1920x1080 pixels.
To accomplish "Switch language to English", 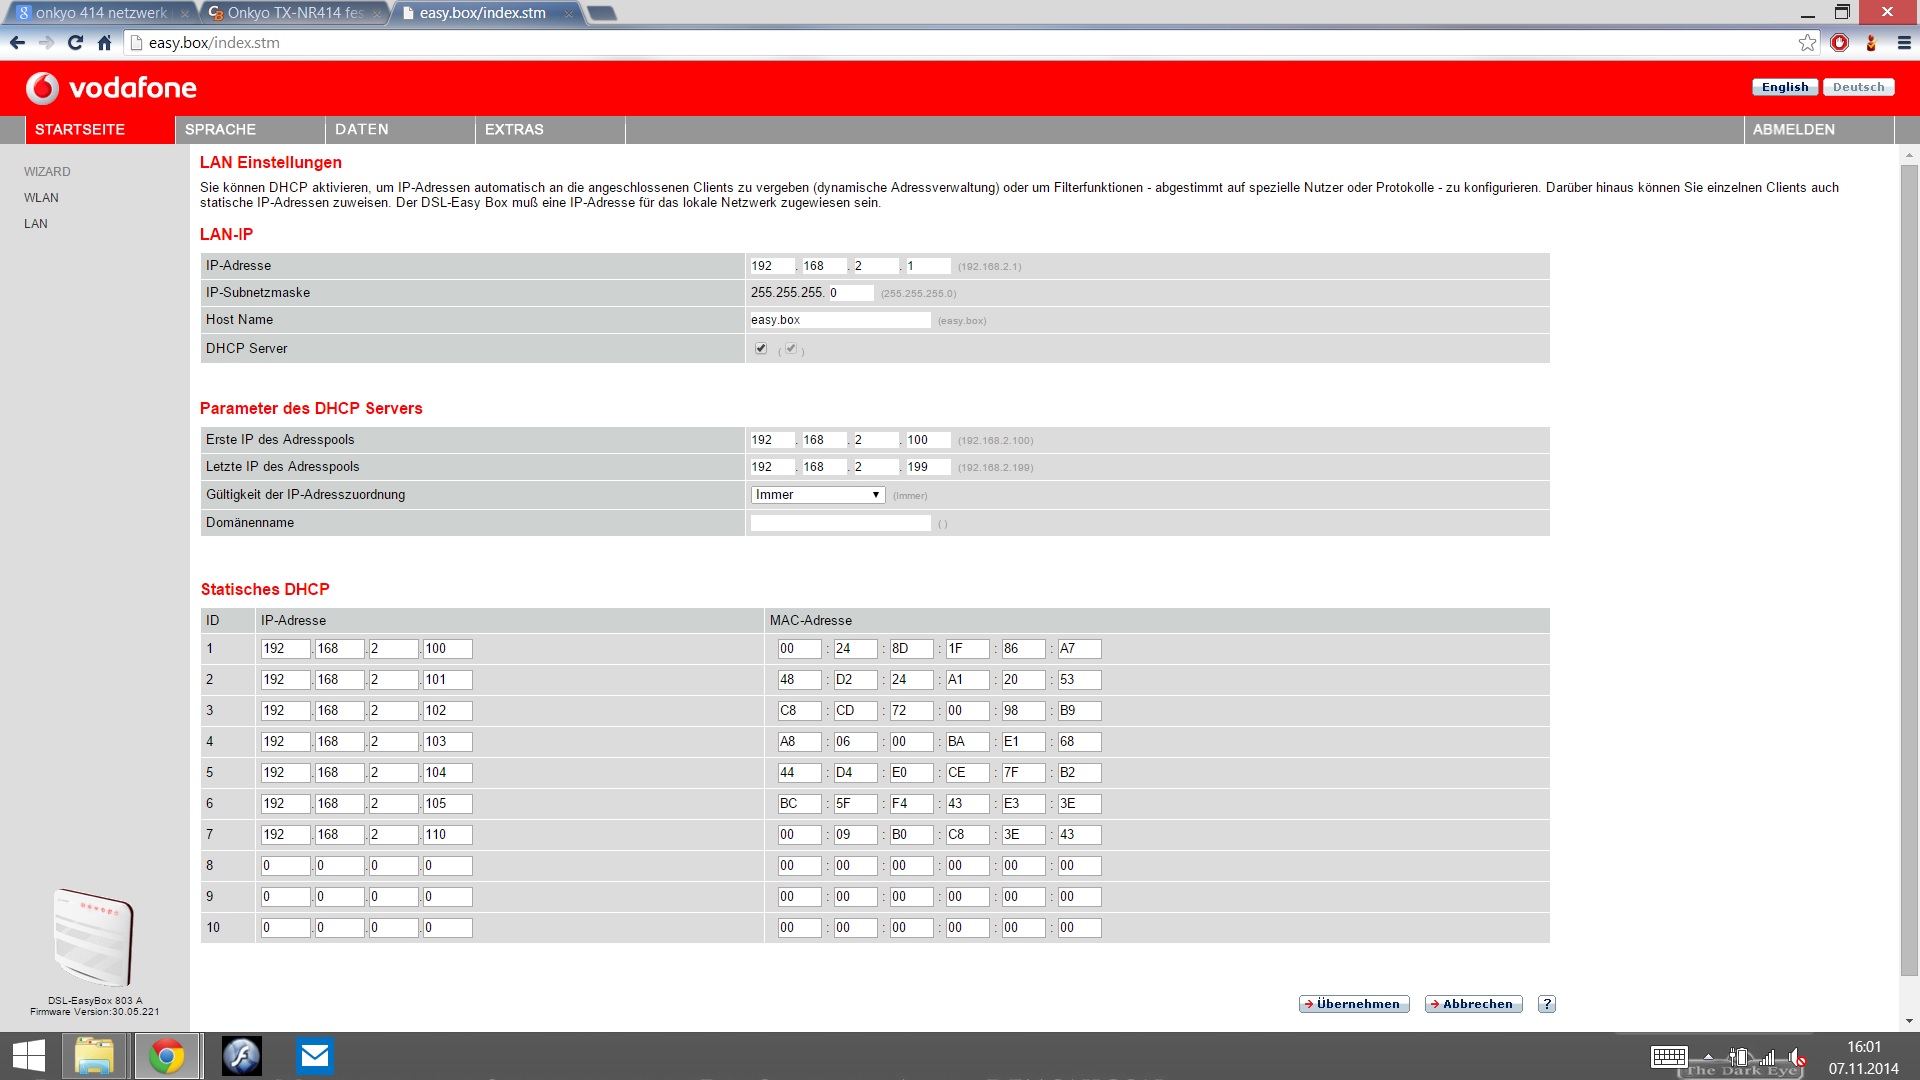I will coord(1784,87).
